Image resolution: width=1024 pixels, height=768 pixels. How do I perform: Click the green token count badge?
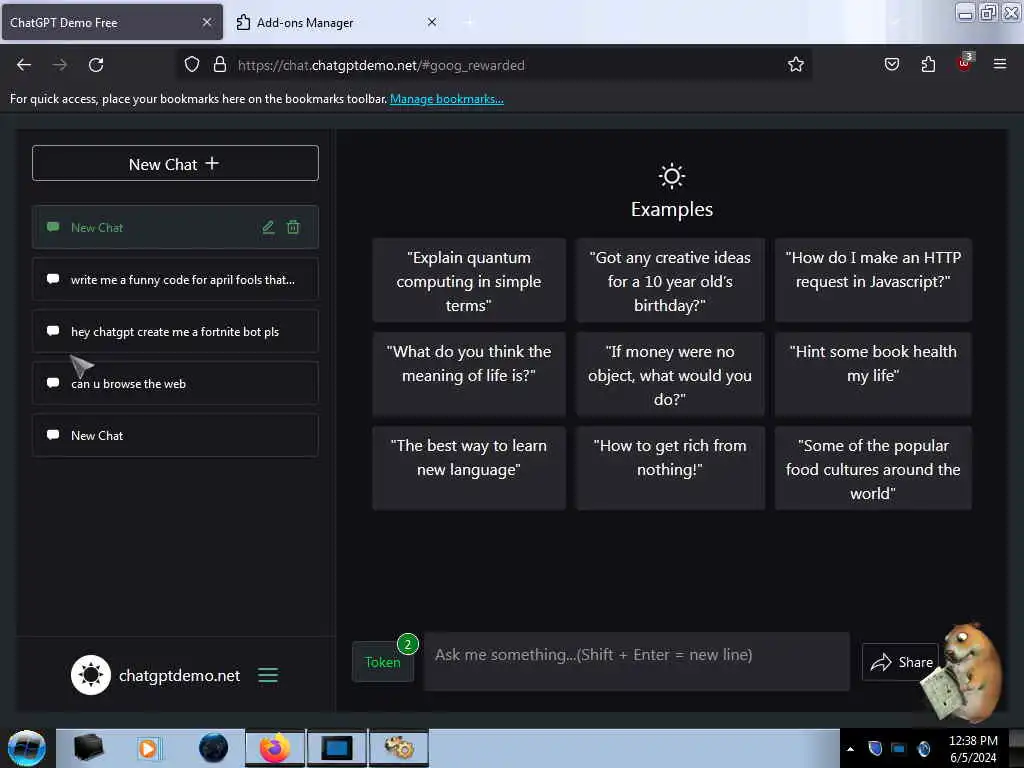(408, 644)
